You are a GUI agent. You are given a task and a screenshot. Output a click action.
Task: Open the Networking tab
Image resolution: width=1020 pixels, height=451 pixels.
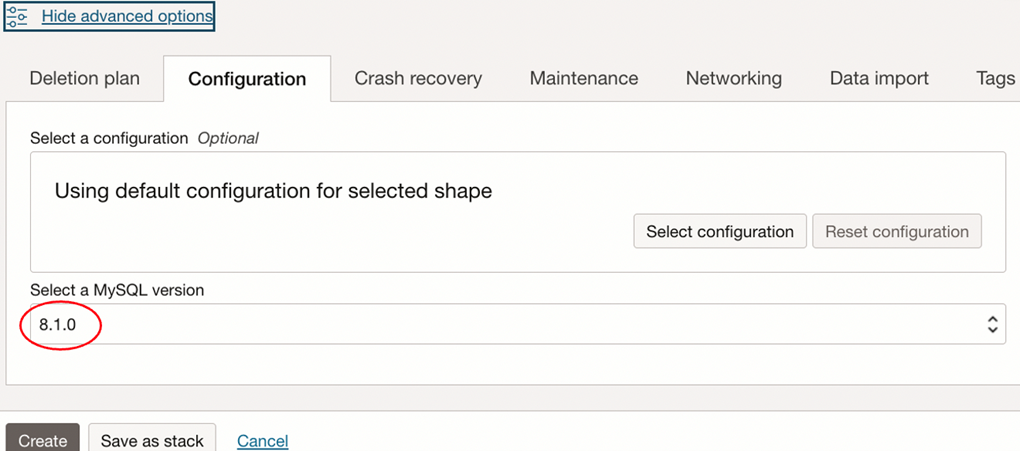(734, 78)
